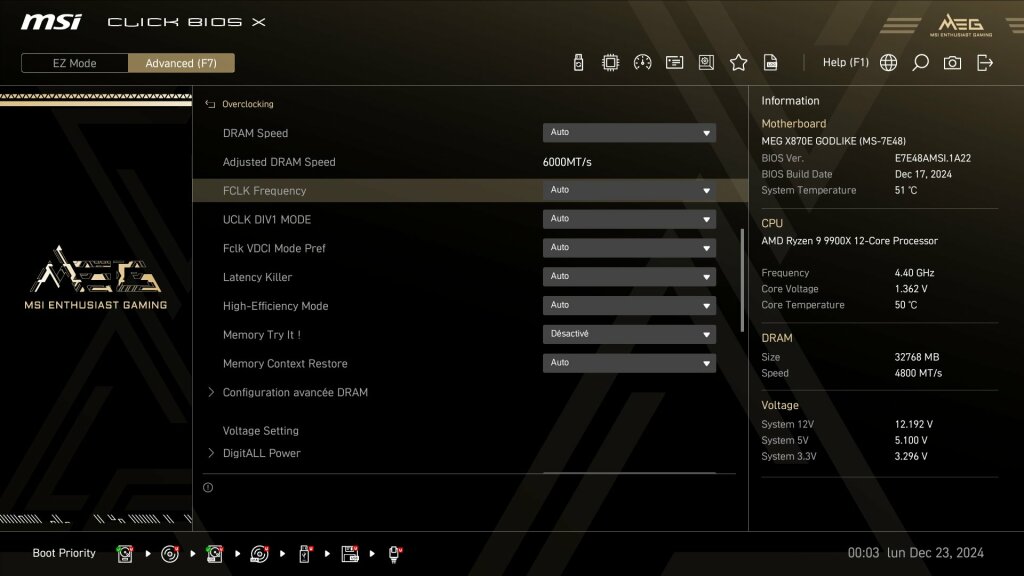Open the M-Flash USB BIOS update icon
The image size is (1024, 576).
[578, 63]
